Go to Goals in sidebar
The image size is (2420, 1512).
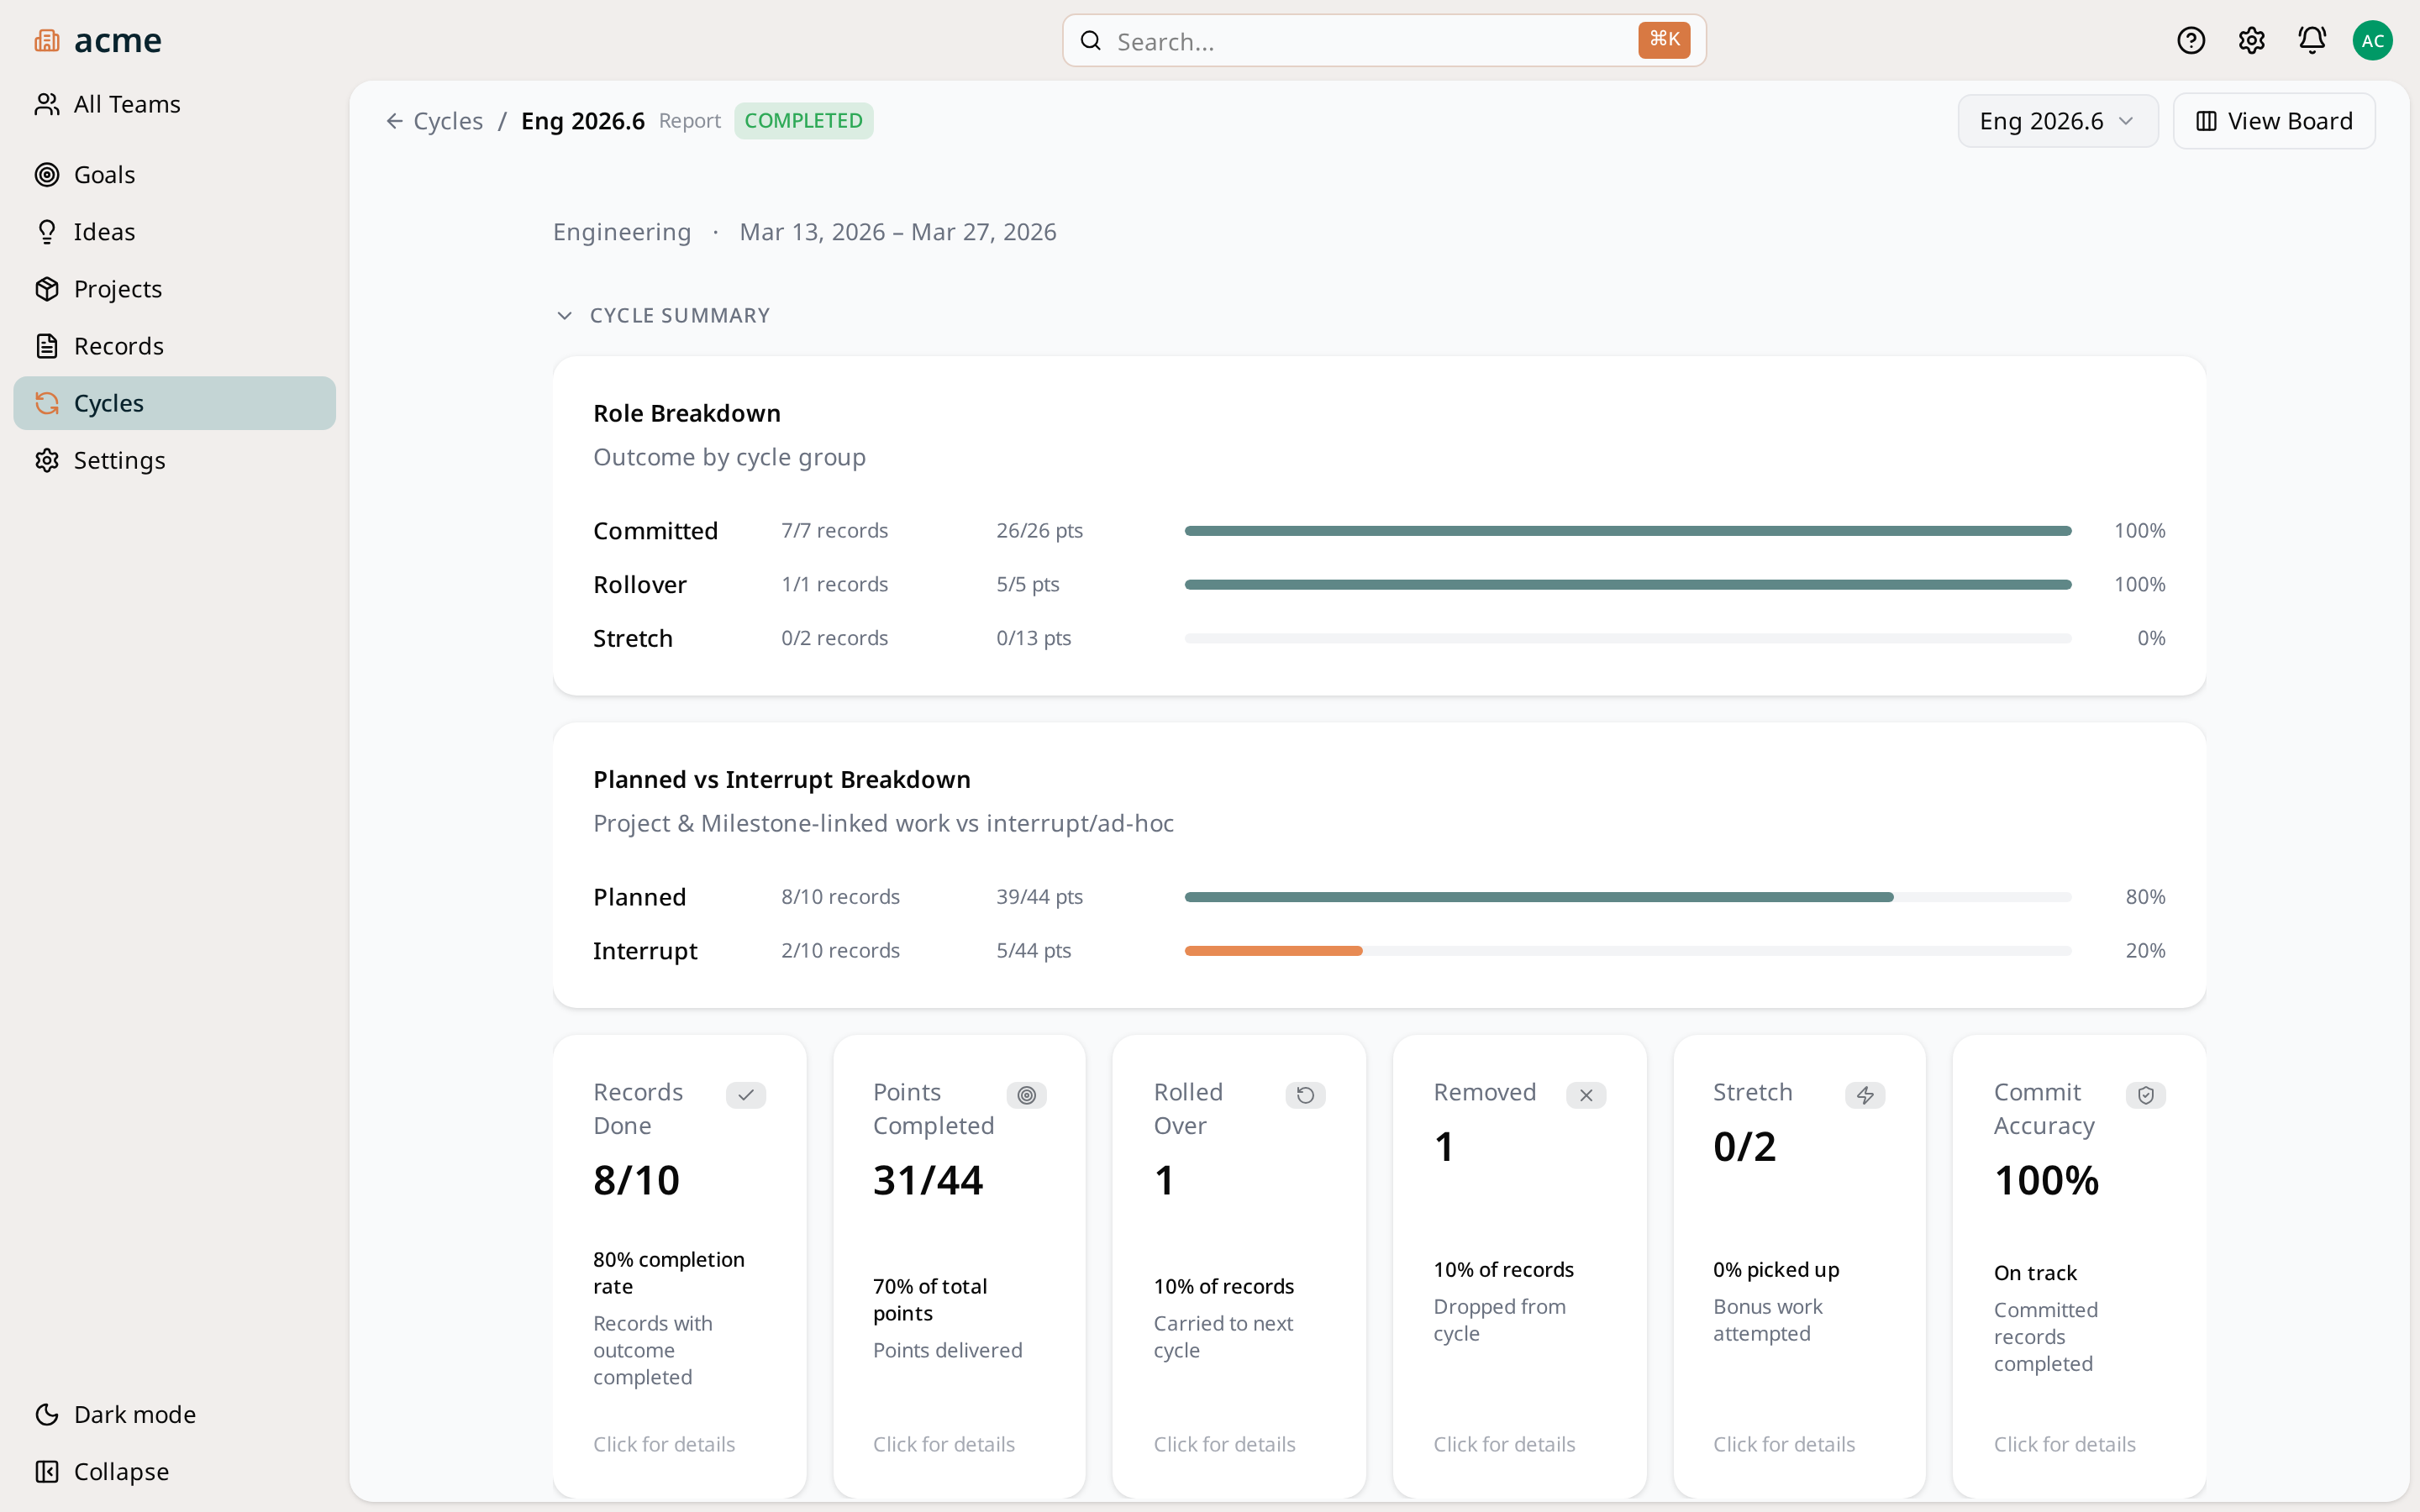point(104,175)
